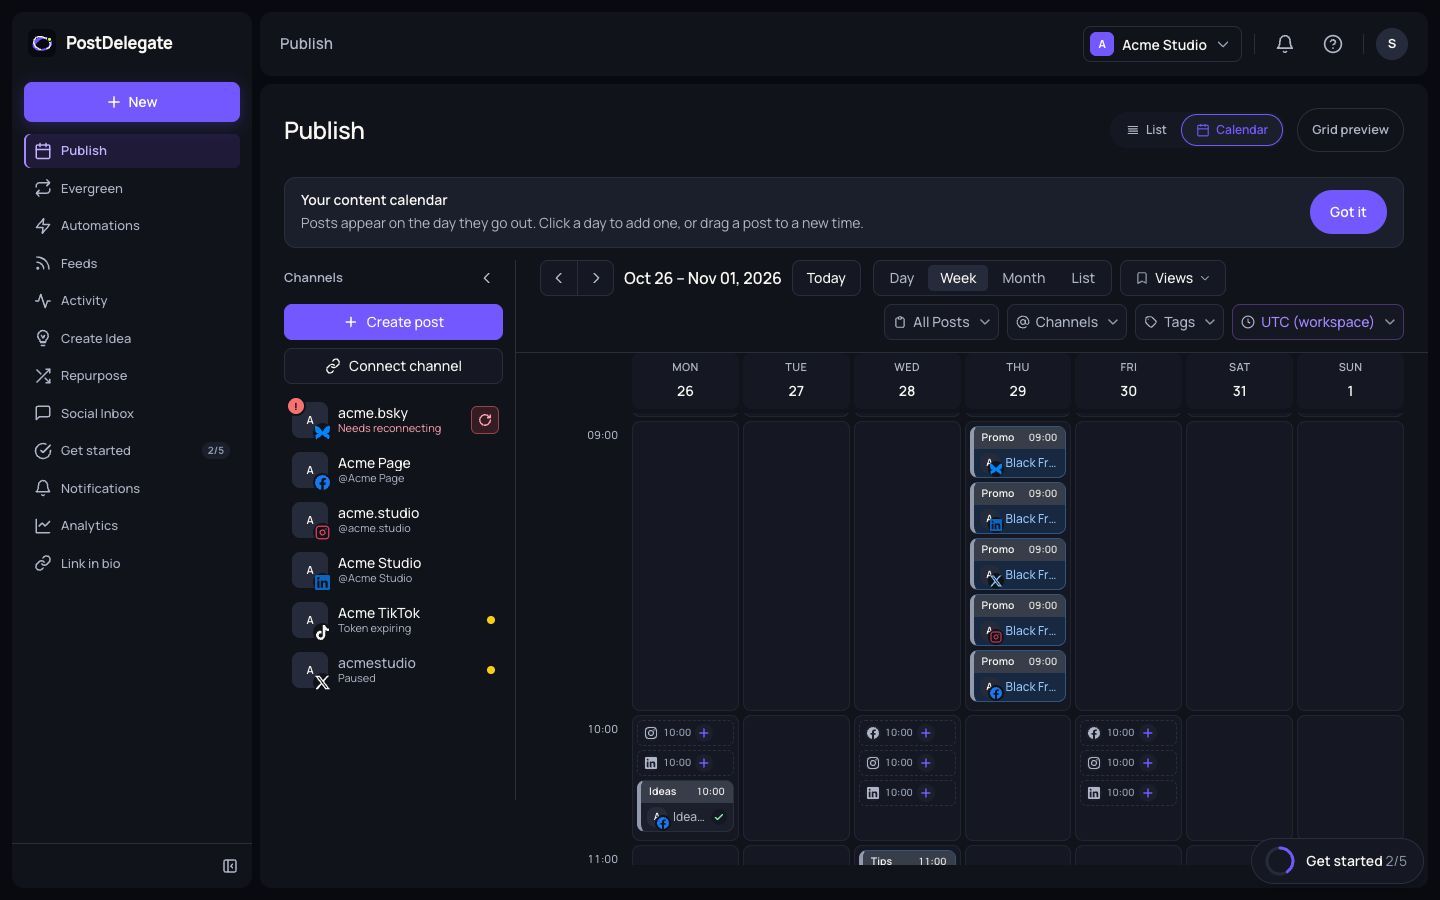Toggle Grid preview
Image resolution: width=1440 pixels, height=900 pixels.
(x=1350, y=130)
